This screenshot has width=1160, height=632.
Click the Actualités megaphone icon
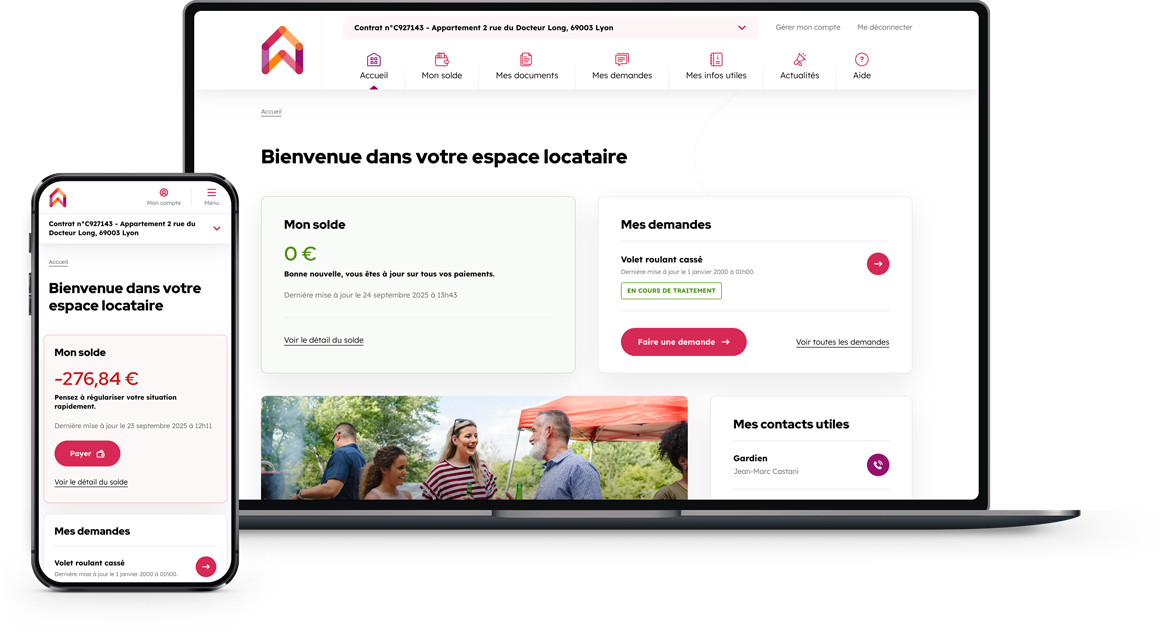click(x=799, y=60)
